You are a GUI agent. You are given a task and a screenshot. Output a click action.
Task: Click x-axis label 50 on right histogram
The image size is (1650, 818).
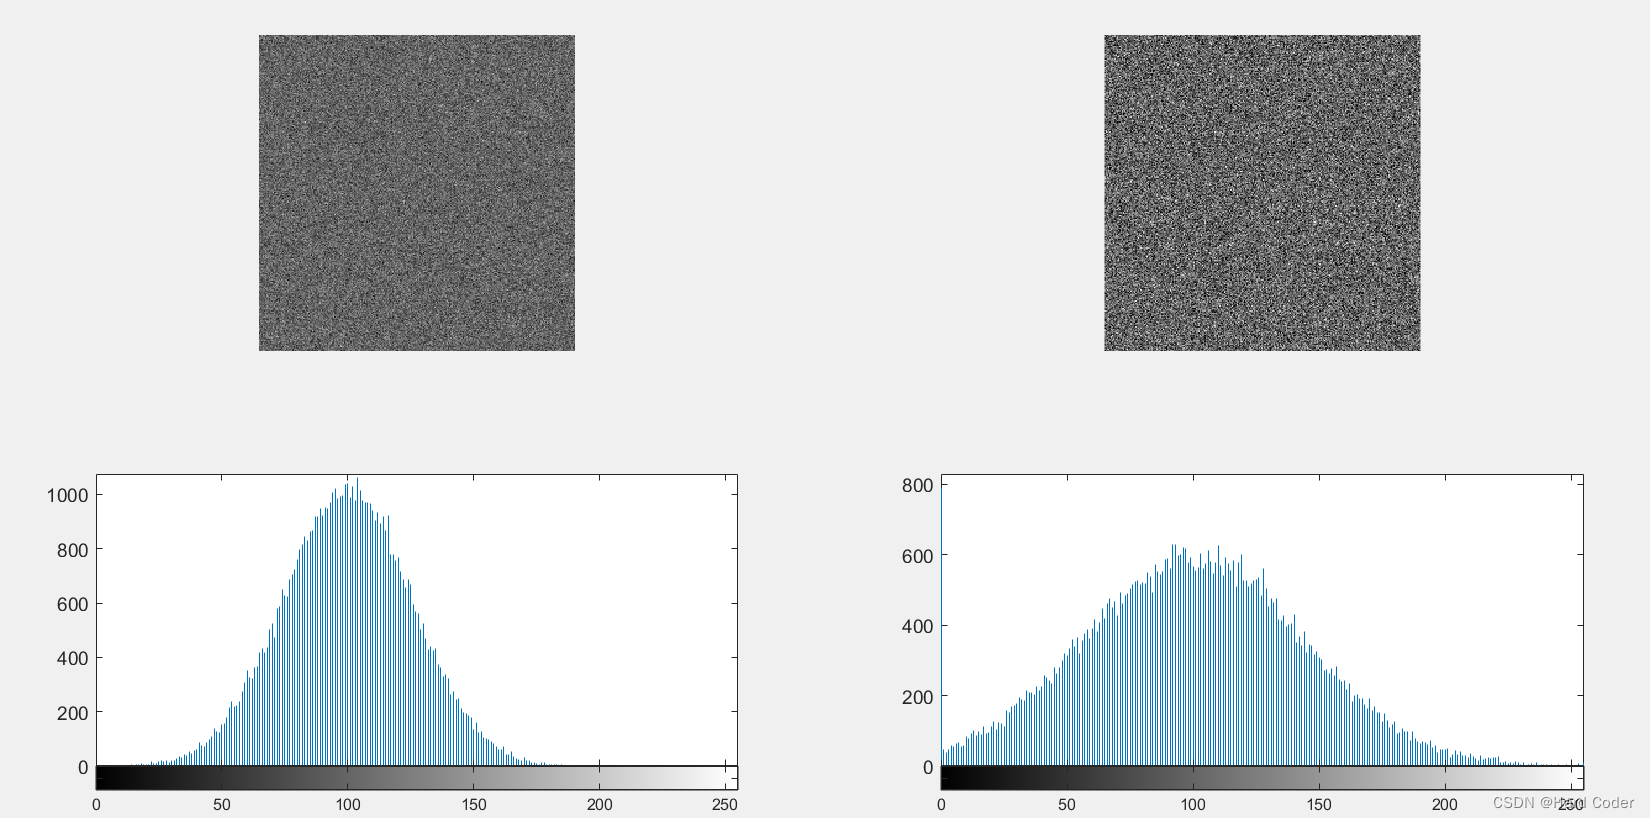[x=1067, y=805]
